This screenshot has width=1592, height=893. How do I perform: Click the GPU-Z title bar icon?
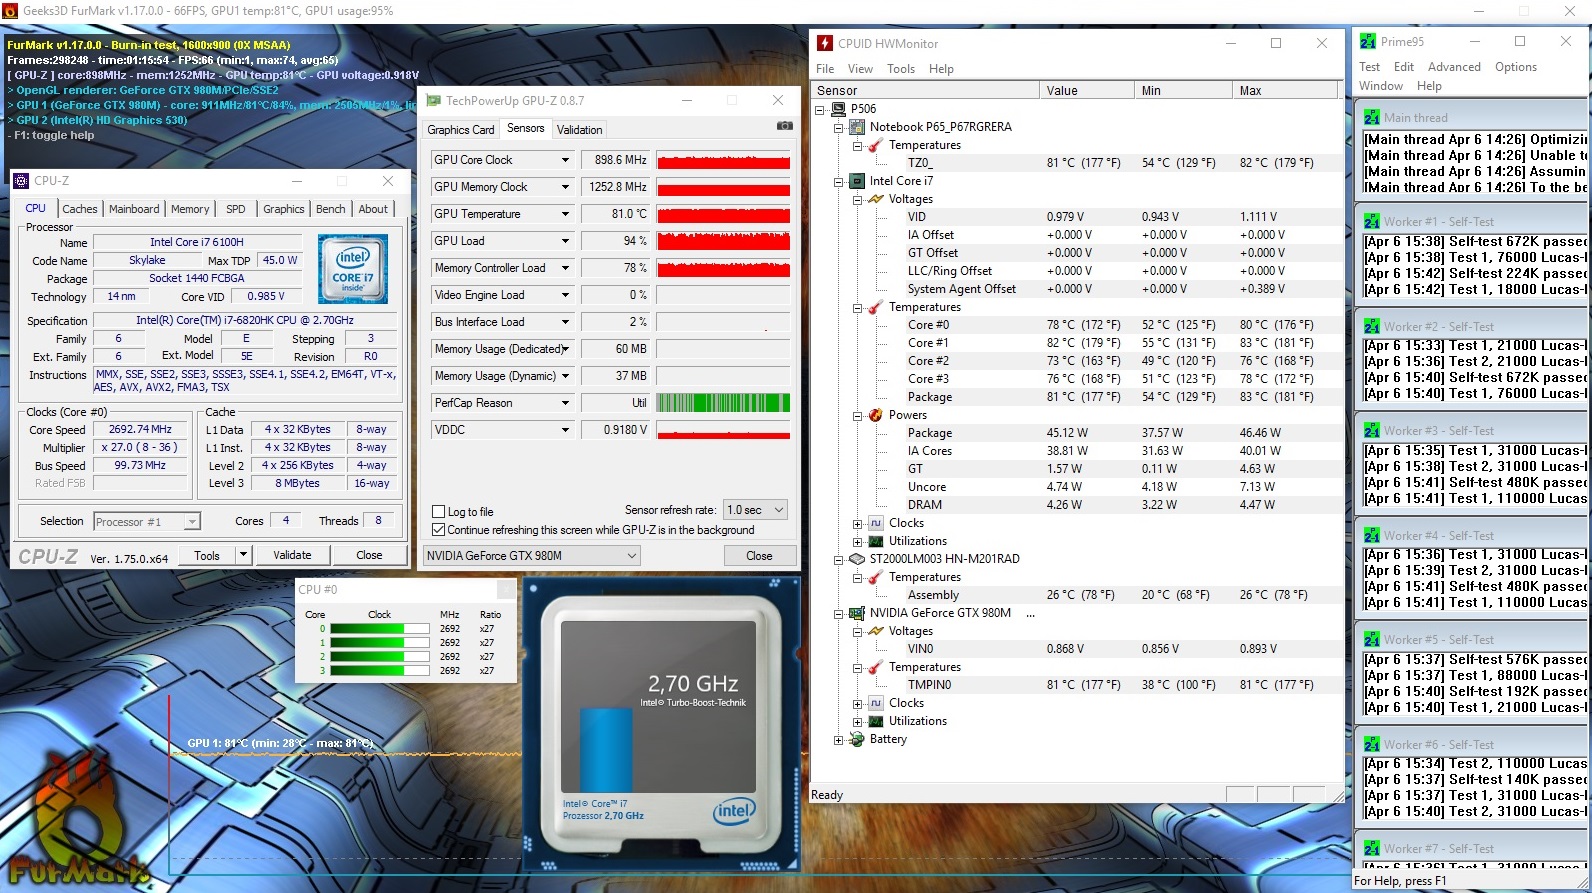coord(433,100)
